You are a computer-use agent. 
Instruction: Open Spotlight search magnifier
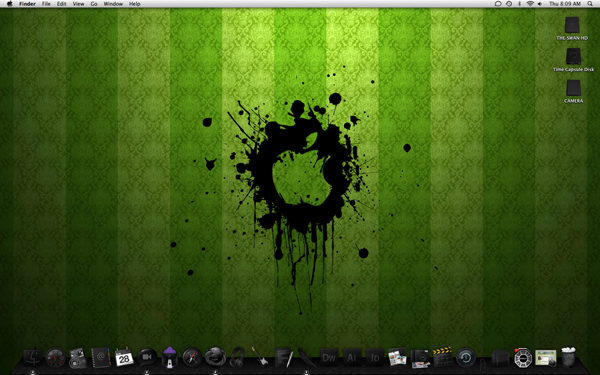[x=590, y=4]
